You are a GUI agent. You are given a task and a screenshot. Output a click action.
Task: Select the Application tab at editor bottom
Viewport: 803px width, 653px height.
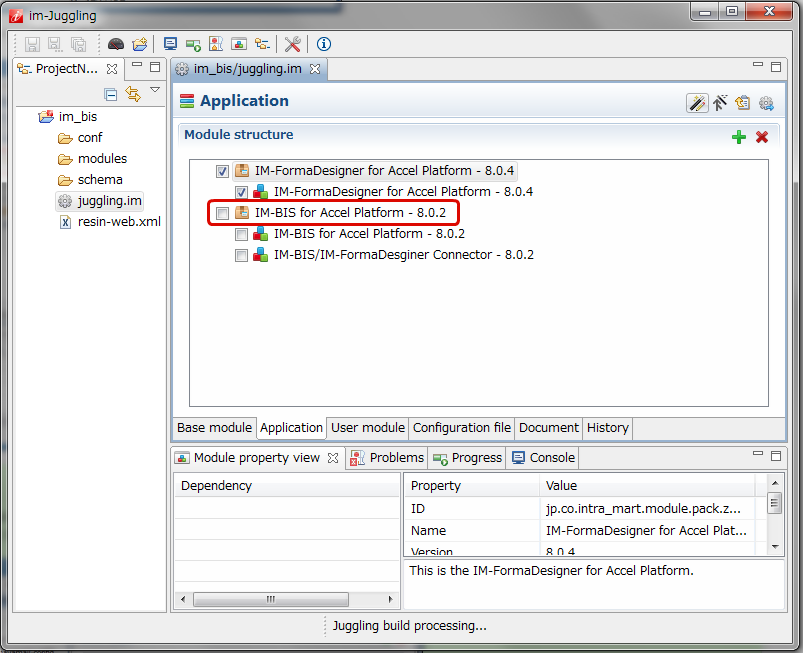pos(291,428)
